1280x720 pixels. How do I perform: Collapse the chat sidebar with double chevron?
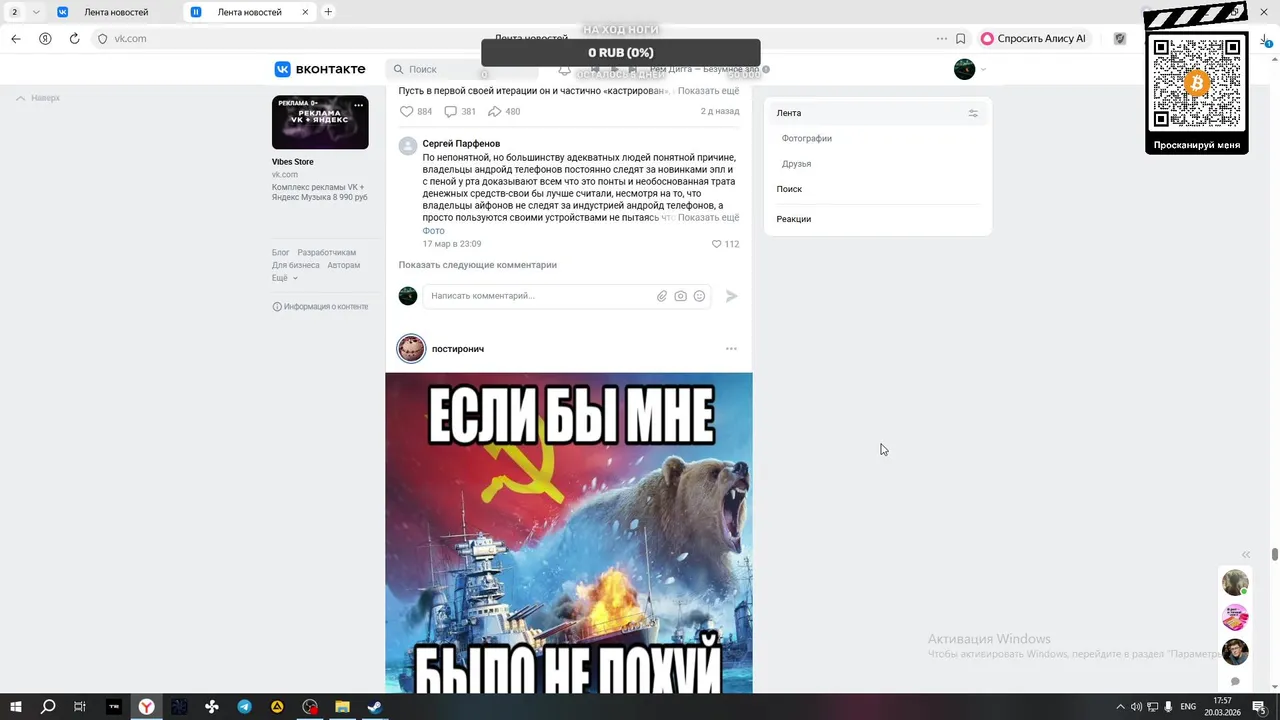click(1246, 555)
